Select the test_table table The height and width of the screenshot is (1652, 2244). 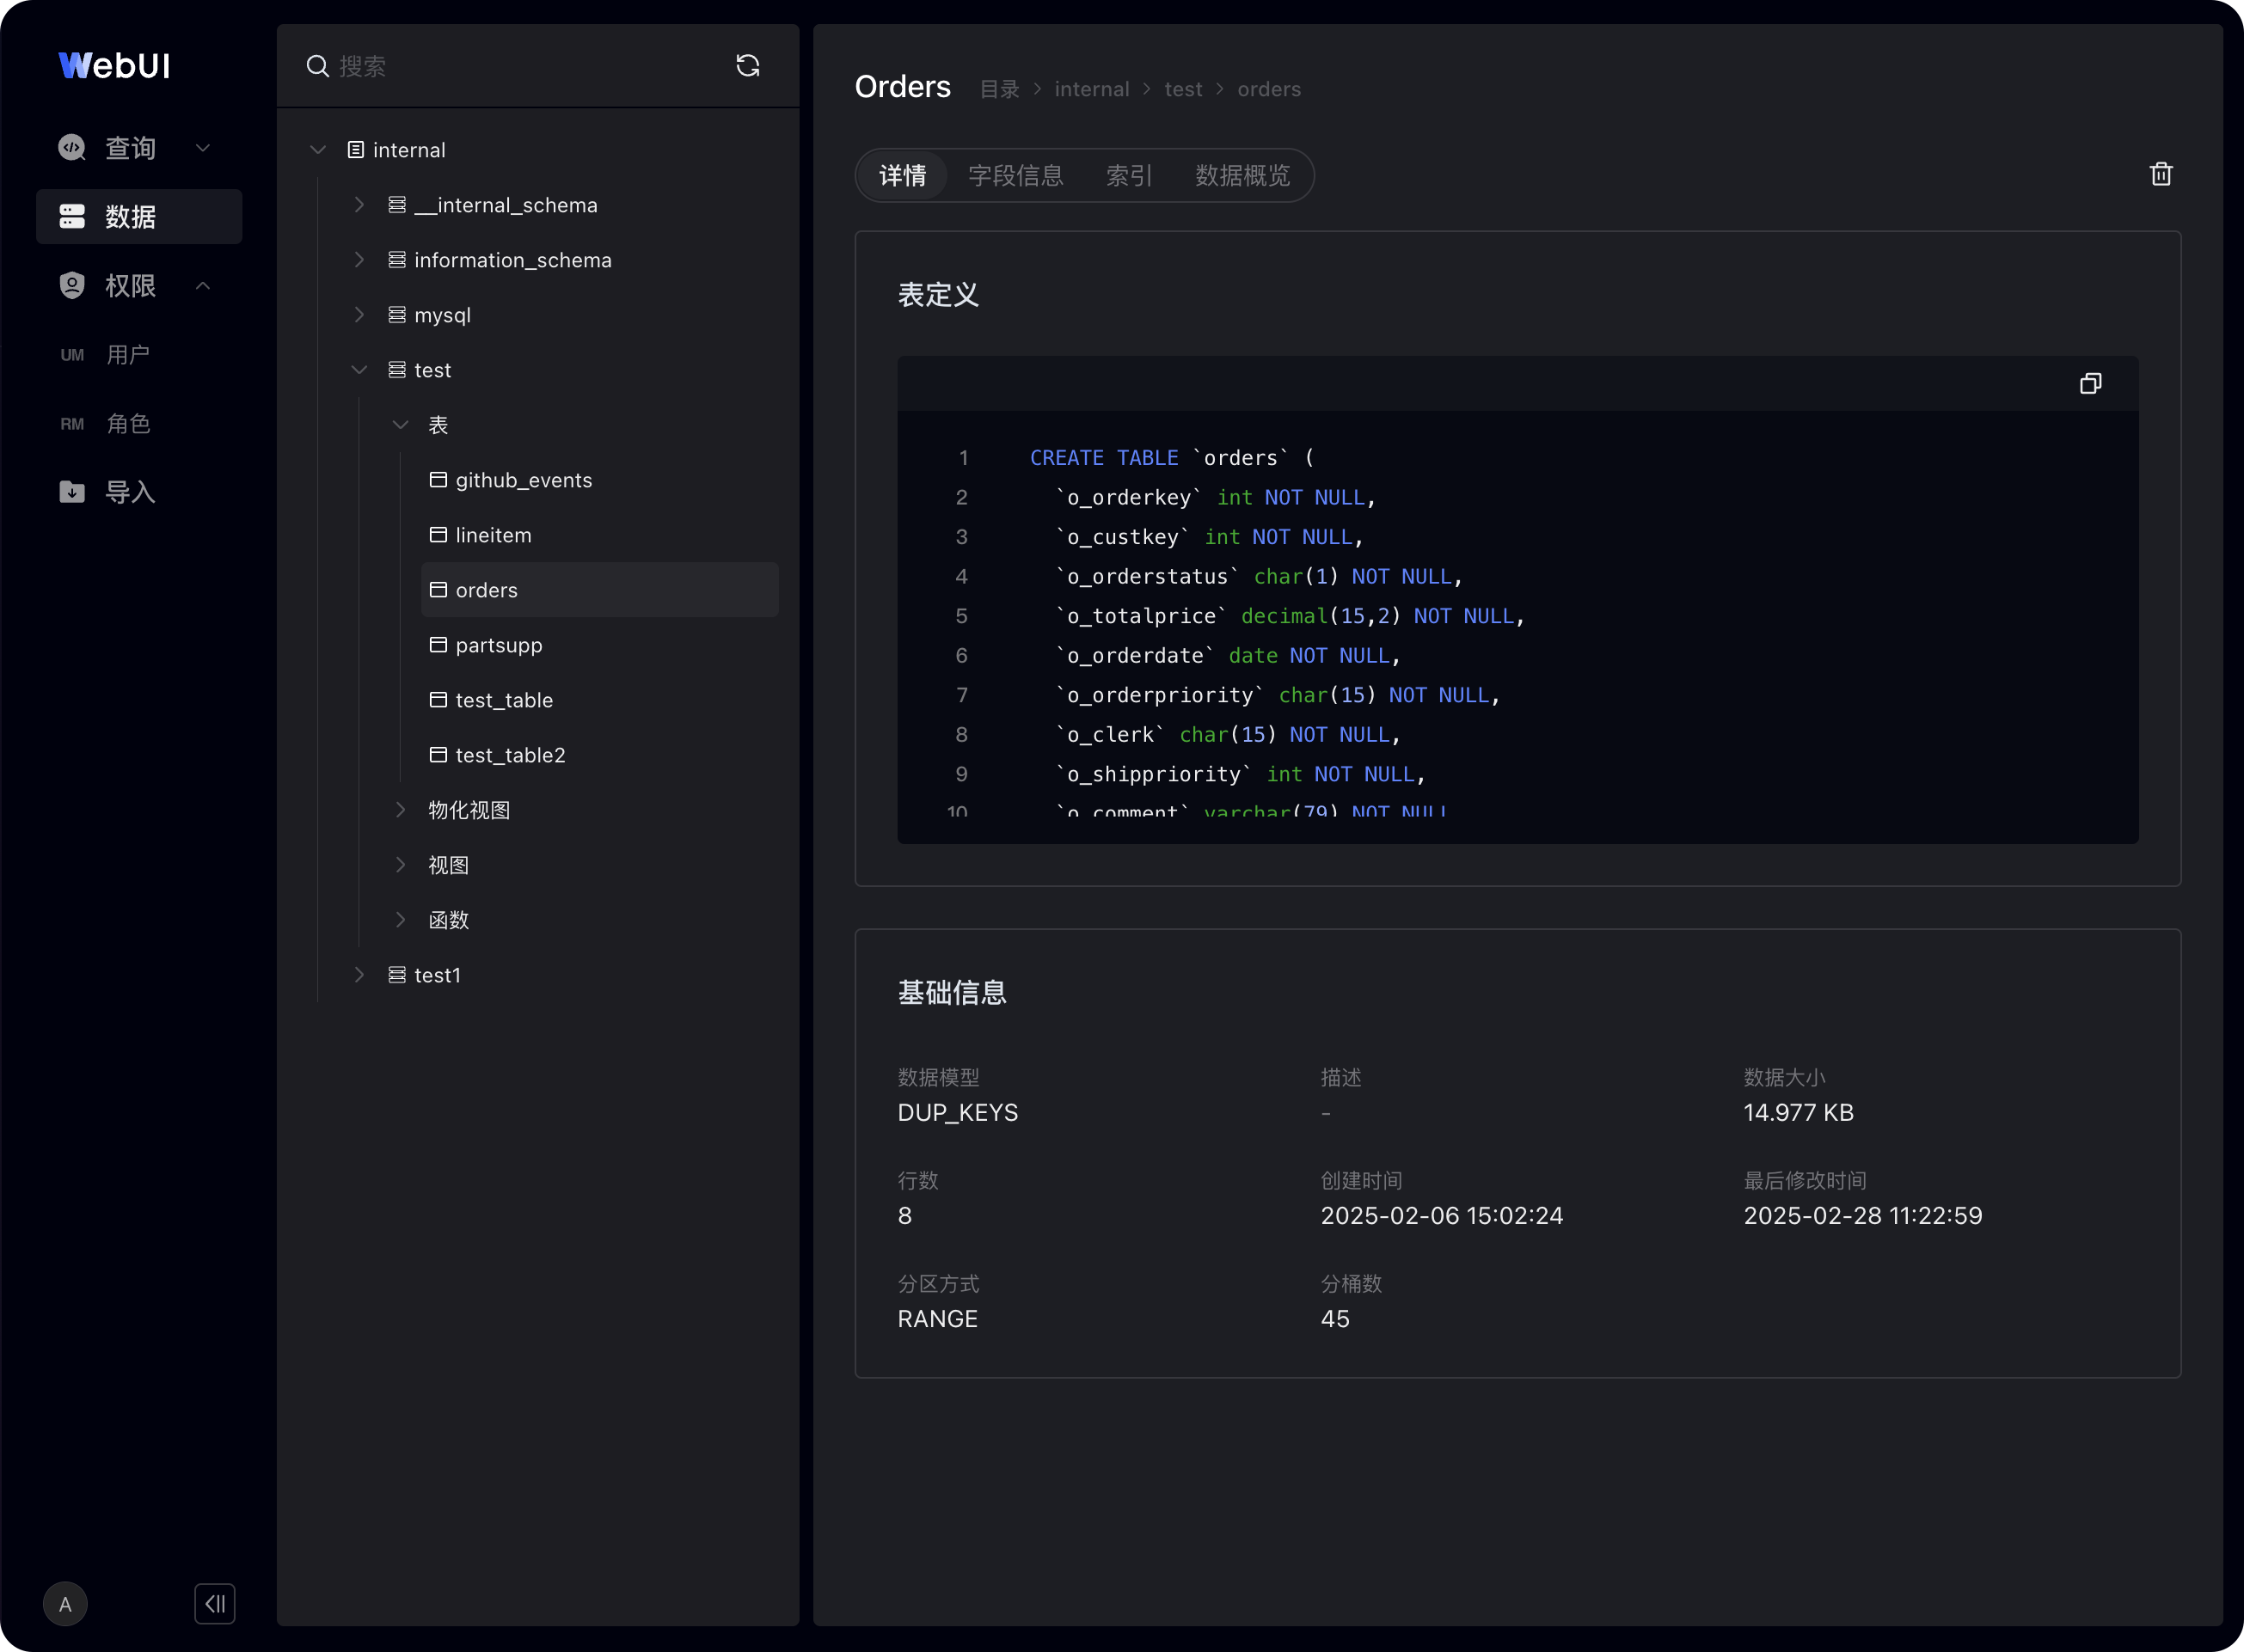(x=599, y=700)
